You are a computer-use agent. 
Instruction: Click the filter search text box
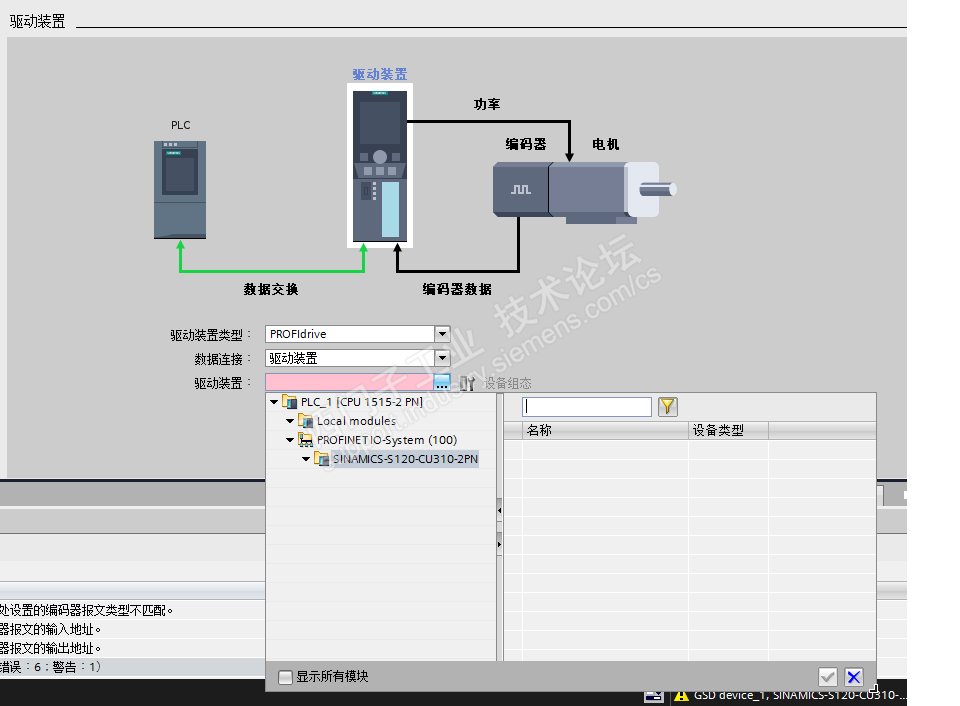tap(587, 407)
